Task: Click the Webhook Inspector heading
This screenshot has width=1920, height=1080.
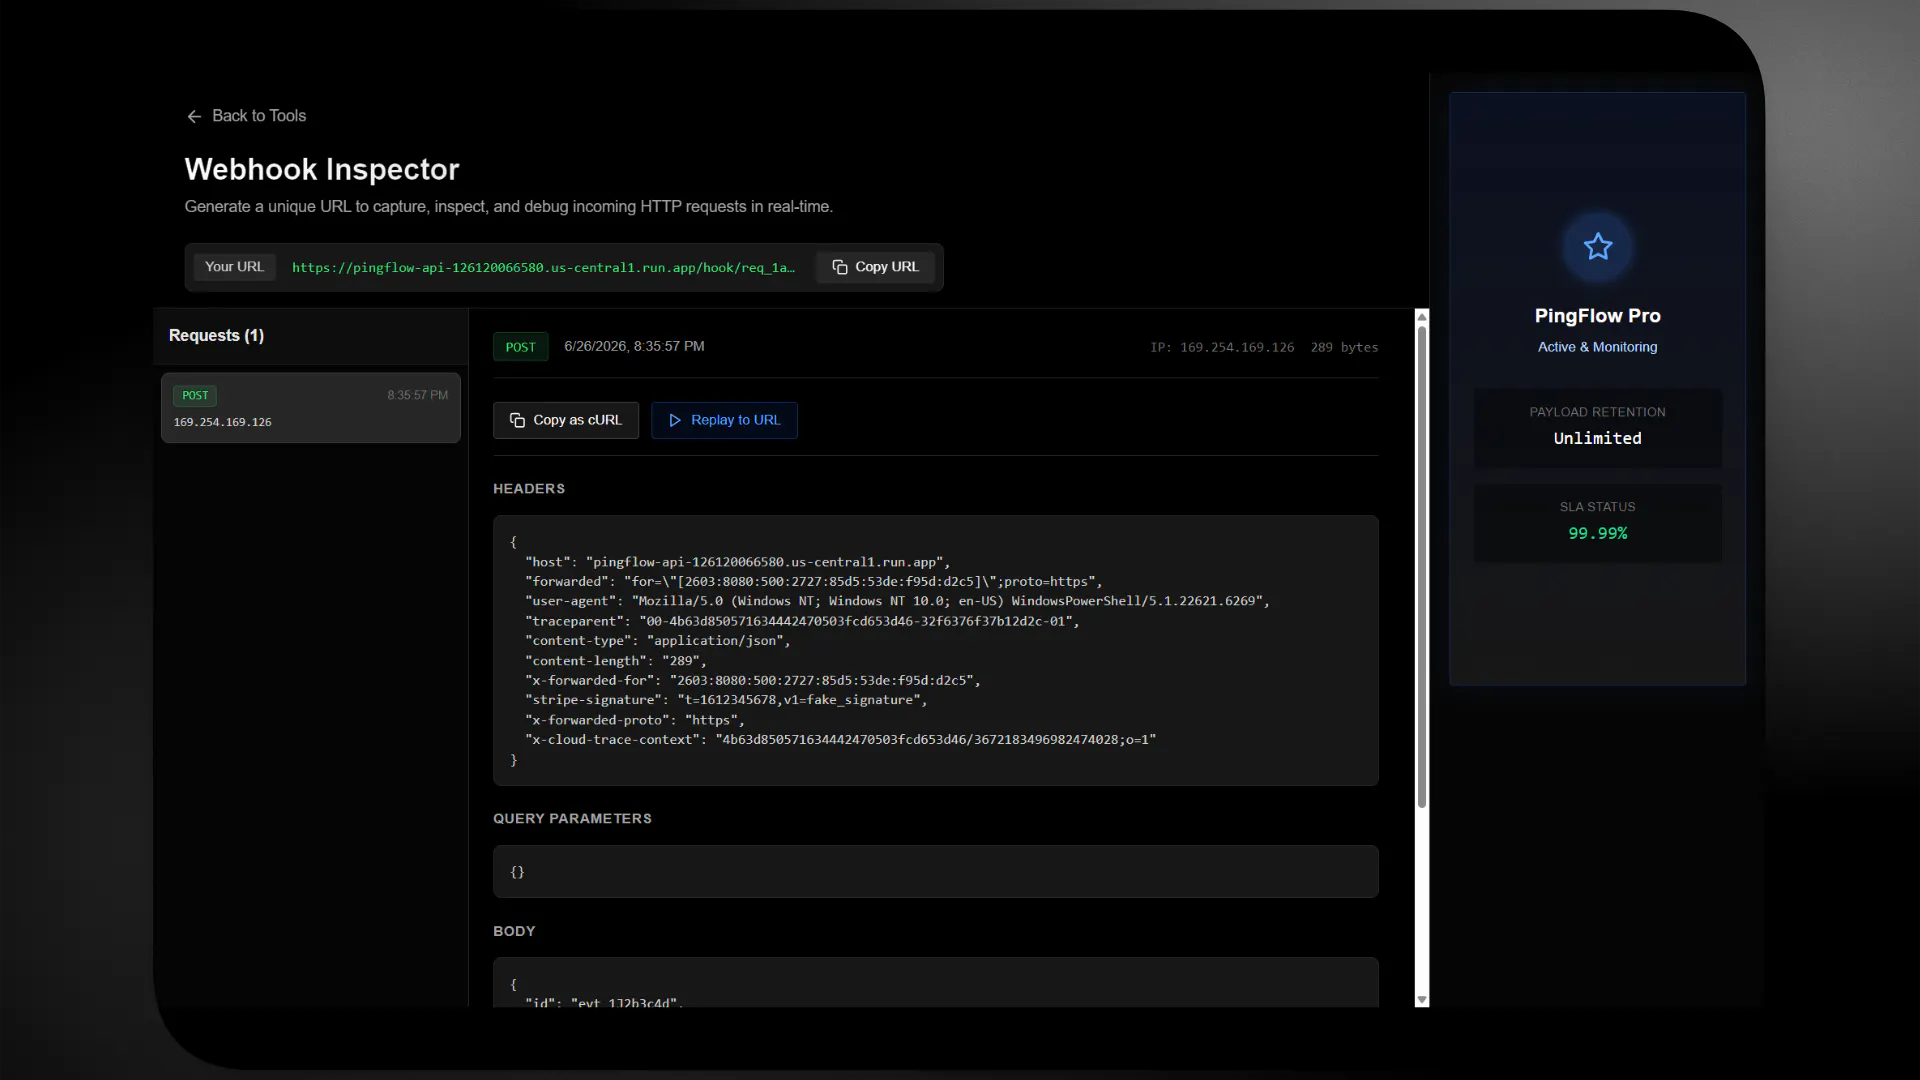Action: coord(322,169)
